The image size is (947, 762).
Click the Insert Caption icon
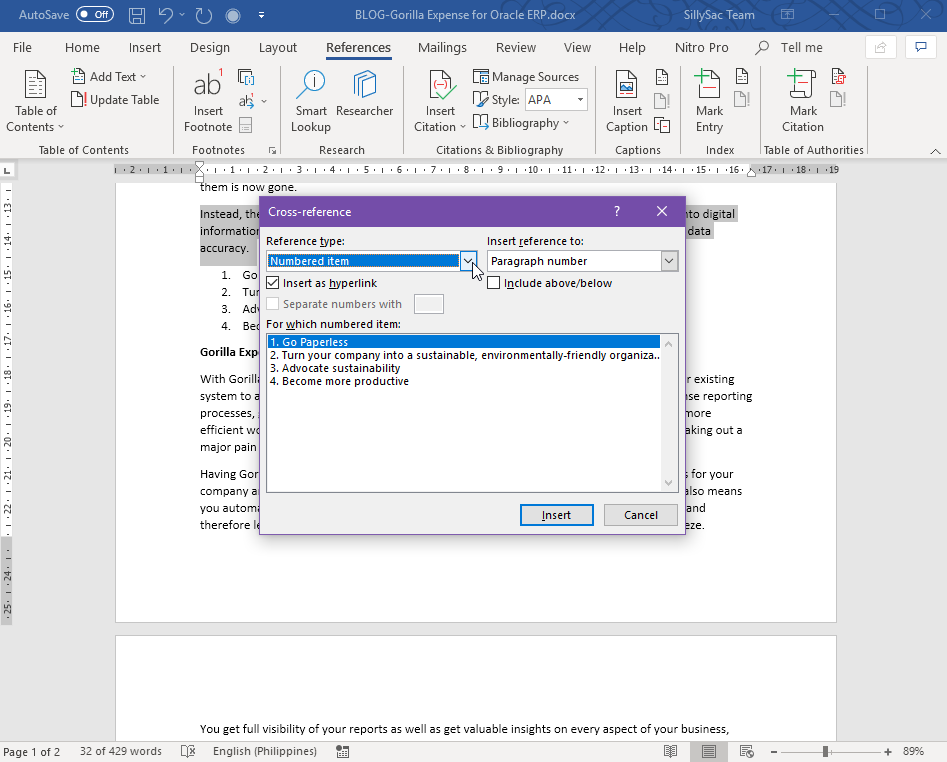pyautogui.click(x=625, y=99)
